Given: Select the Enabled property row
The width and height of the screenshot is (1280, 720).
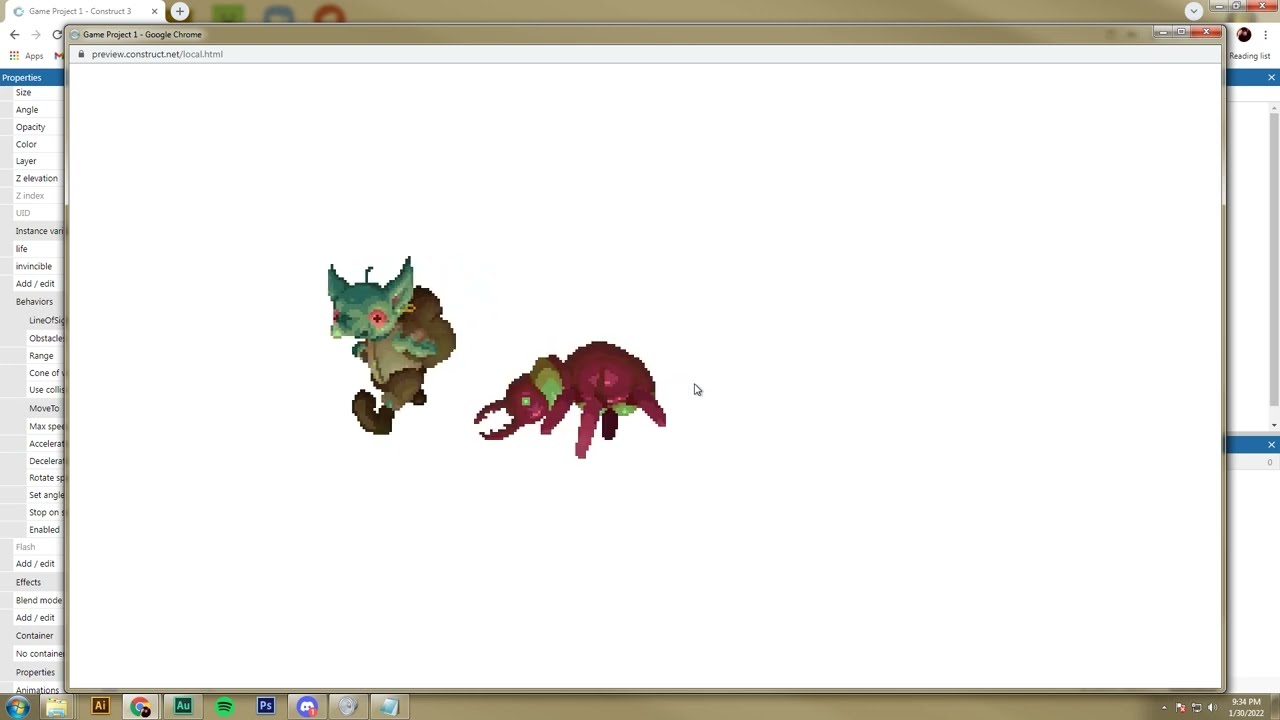Looking at the screenshot, I should point(44,530).
